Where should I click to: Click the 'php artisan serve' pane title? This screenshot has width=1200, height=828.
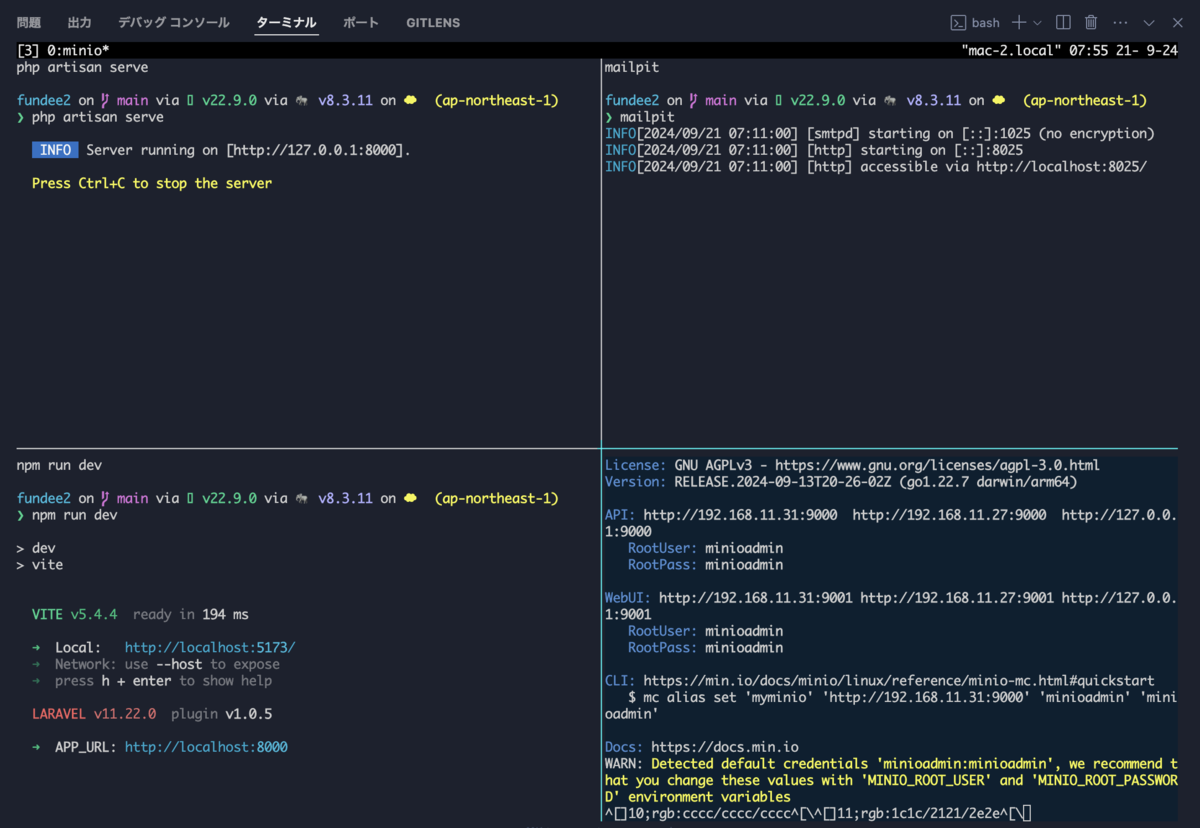(x=82, y=67)
